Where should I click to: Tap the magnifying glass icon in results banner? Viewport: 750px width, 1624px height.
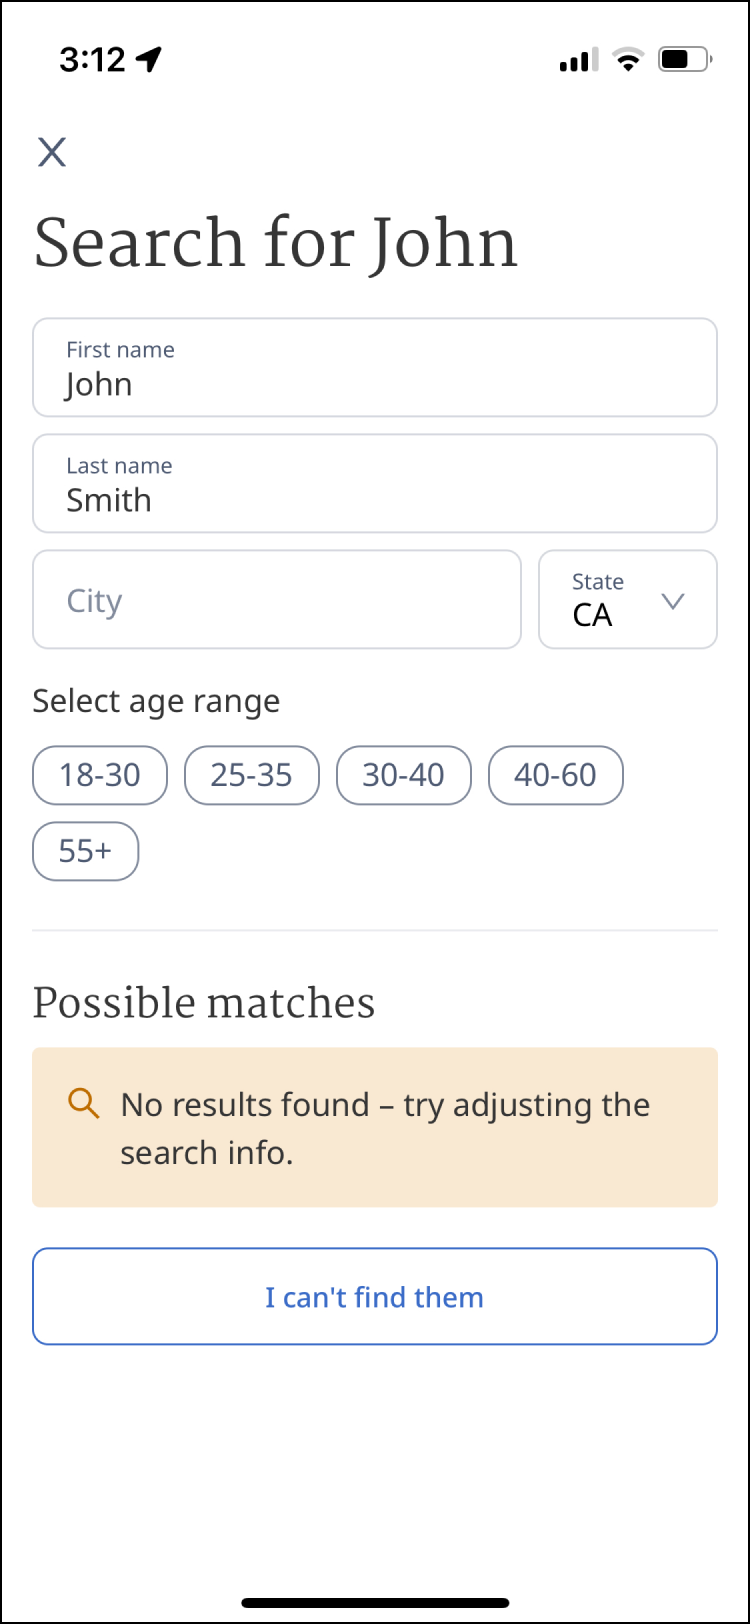(84, 1103)
